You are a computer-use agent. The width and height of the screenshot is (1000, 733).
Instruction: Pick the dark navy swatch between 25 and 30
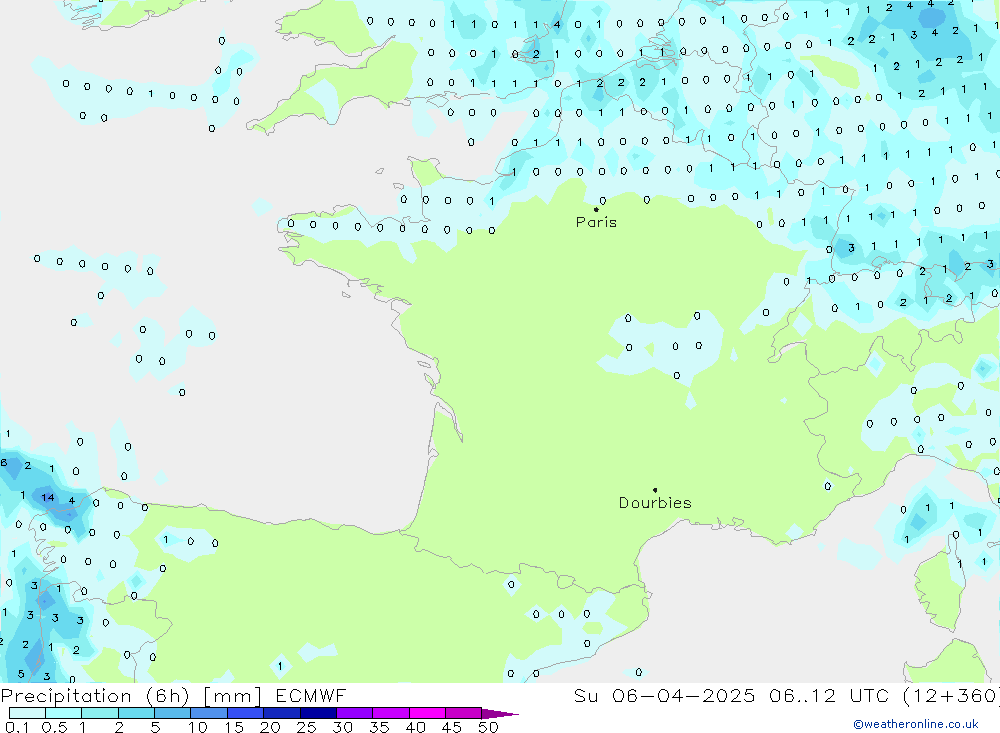pos(318,713)
